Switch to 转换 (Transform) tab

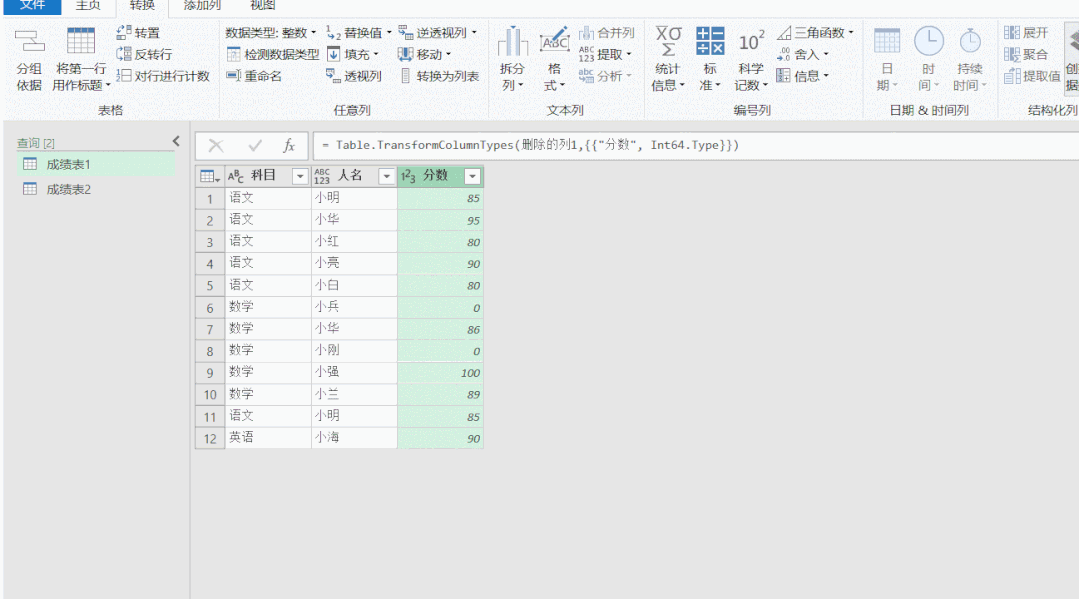(x=142, y=6)
